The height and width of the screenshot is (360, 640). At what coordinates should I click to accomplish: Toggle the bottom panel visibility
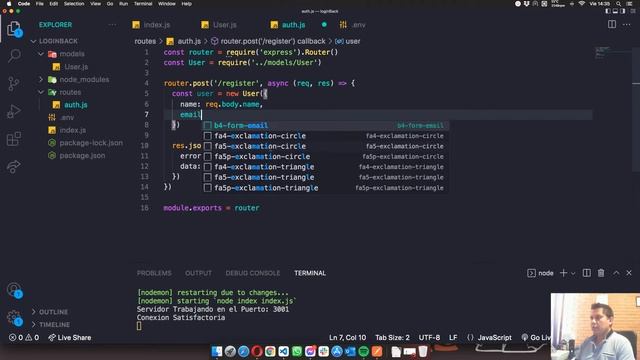tap(616, 11)
